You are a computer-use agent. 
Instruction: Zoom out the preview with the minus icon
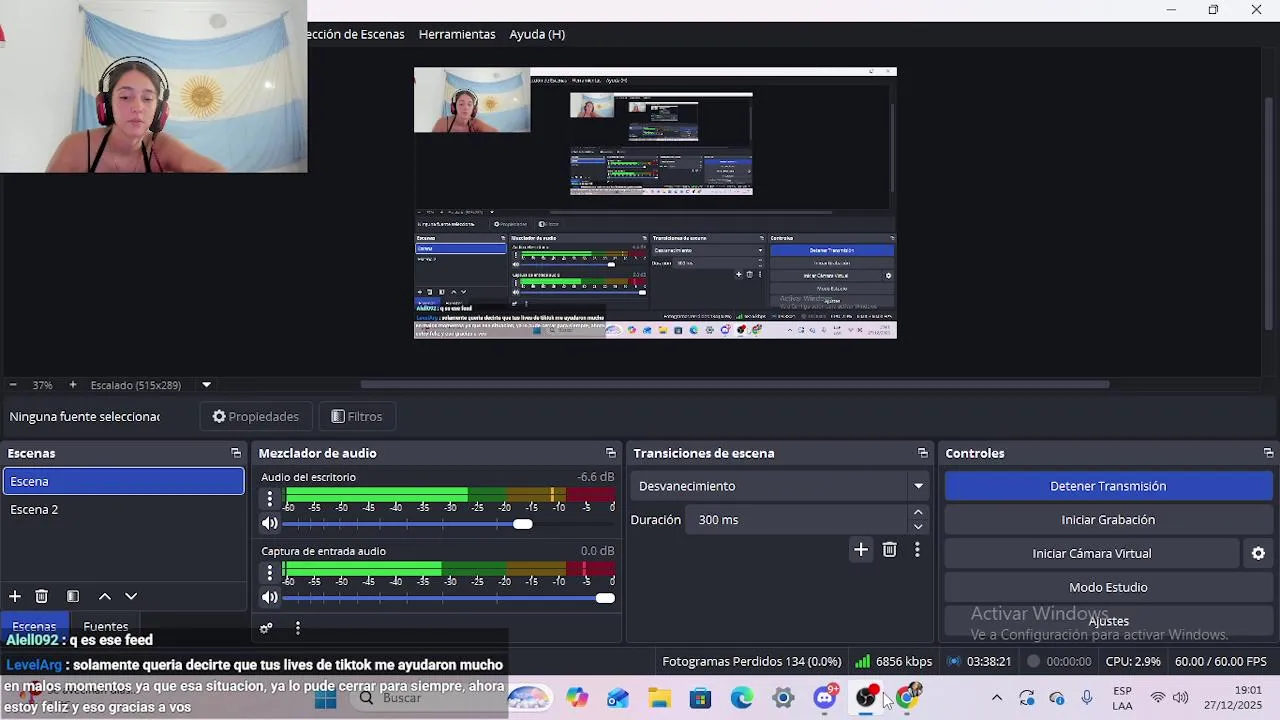point(13,385)
